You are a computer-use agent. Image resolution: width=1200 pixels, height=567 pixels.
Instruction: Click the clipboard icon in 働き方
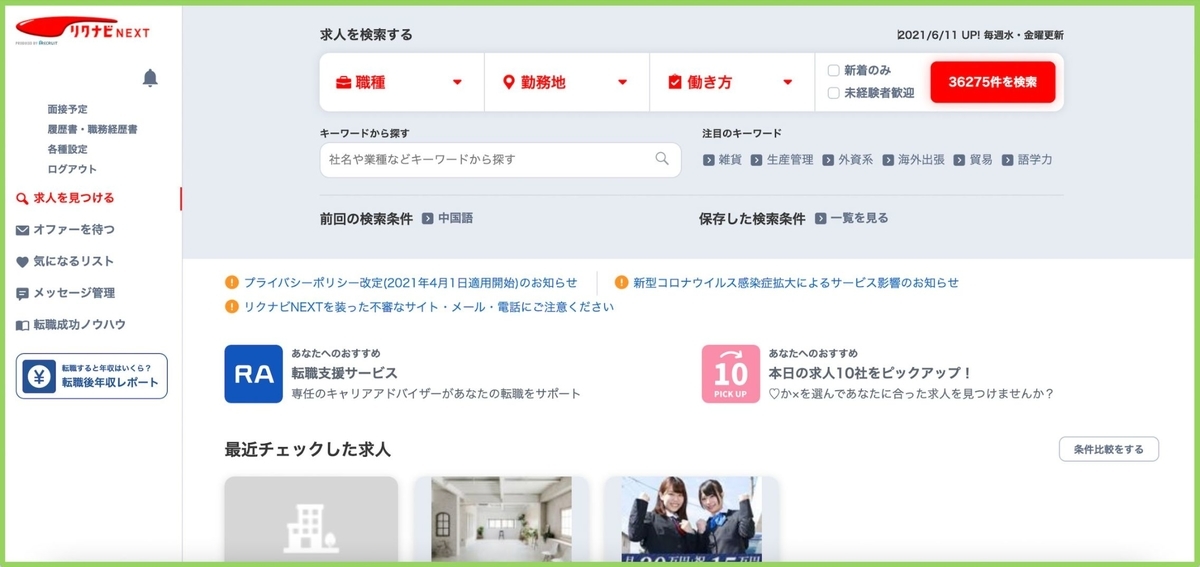[x=674, y=82]
